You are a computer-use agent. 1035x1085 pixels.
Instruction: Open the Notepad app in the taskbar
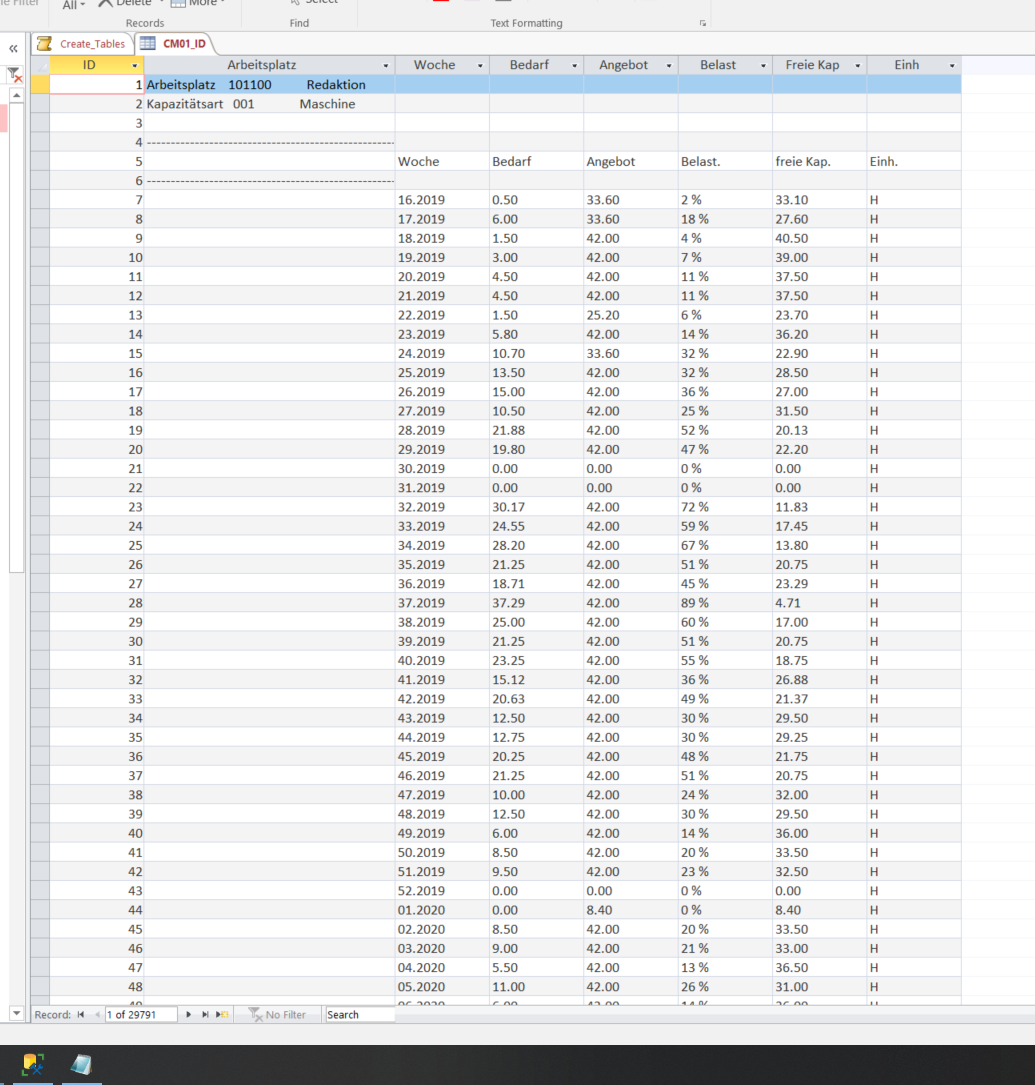82,1064
